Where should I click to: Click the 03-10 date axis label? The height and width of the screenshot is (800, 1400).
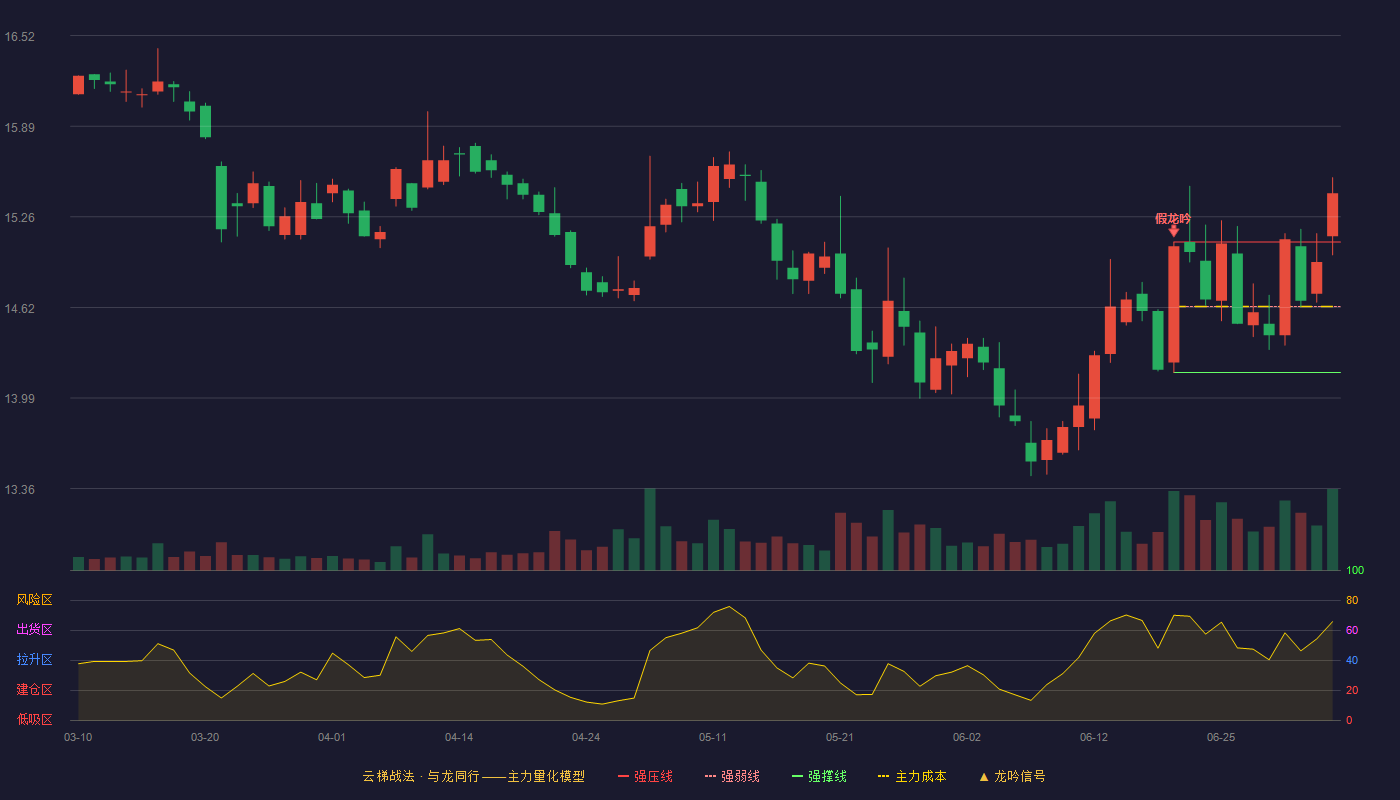(78, 737)
